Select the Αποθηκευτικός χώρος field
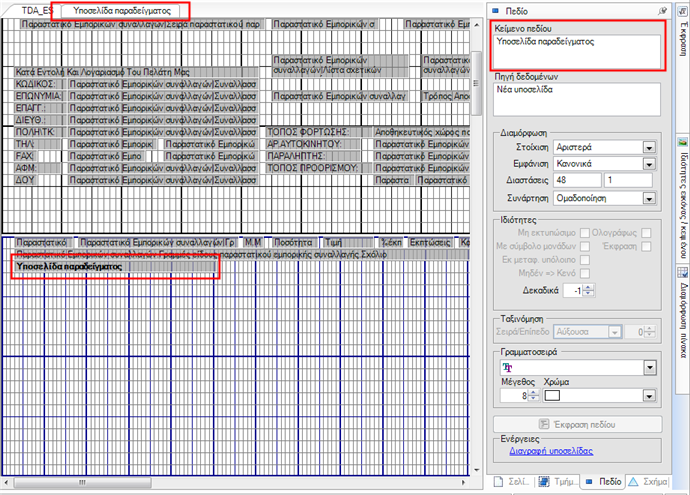The height and width of the screenshot is (495, 690). (422, 132)
